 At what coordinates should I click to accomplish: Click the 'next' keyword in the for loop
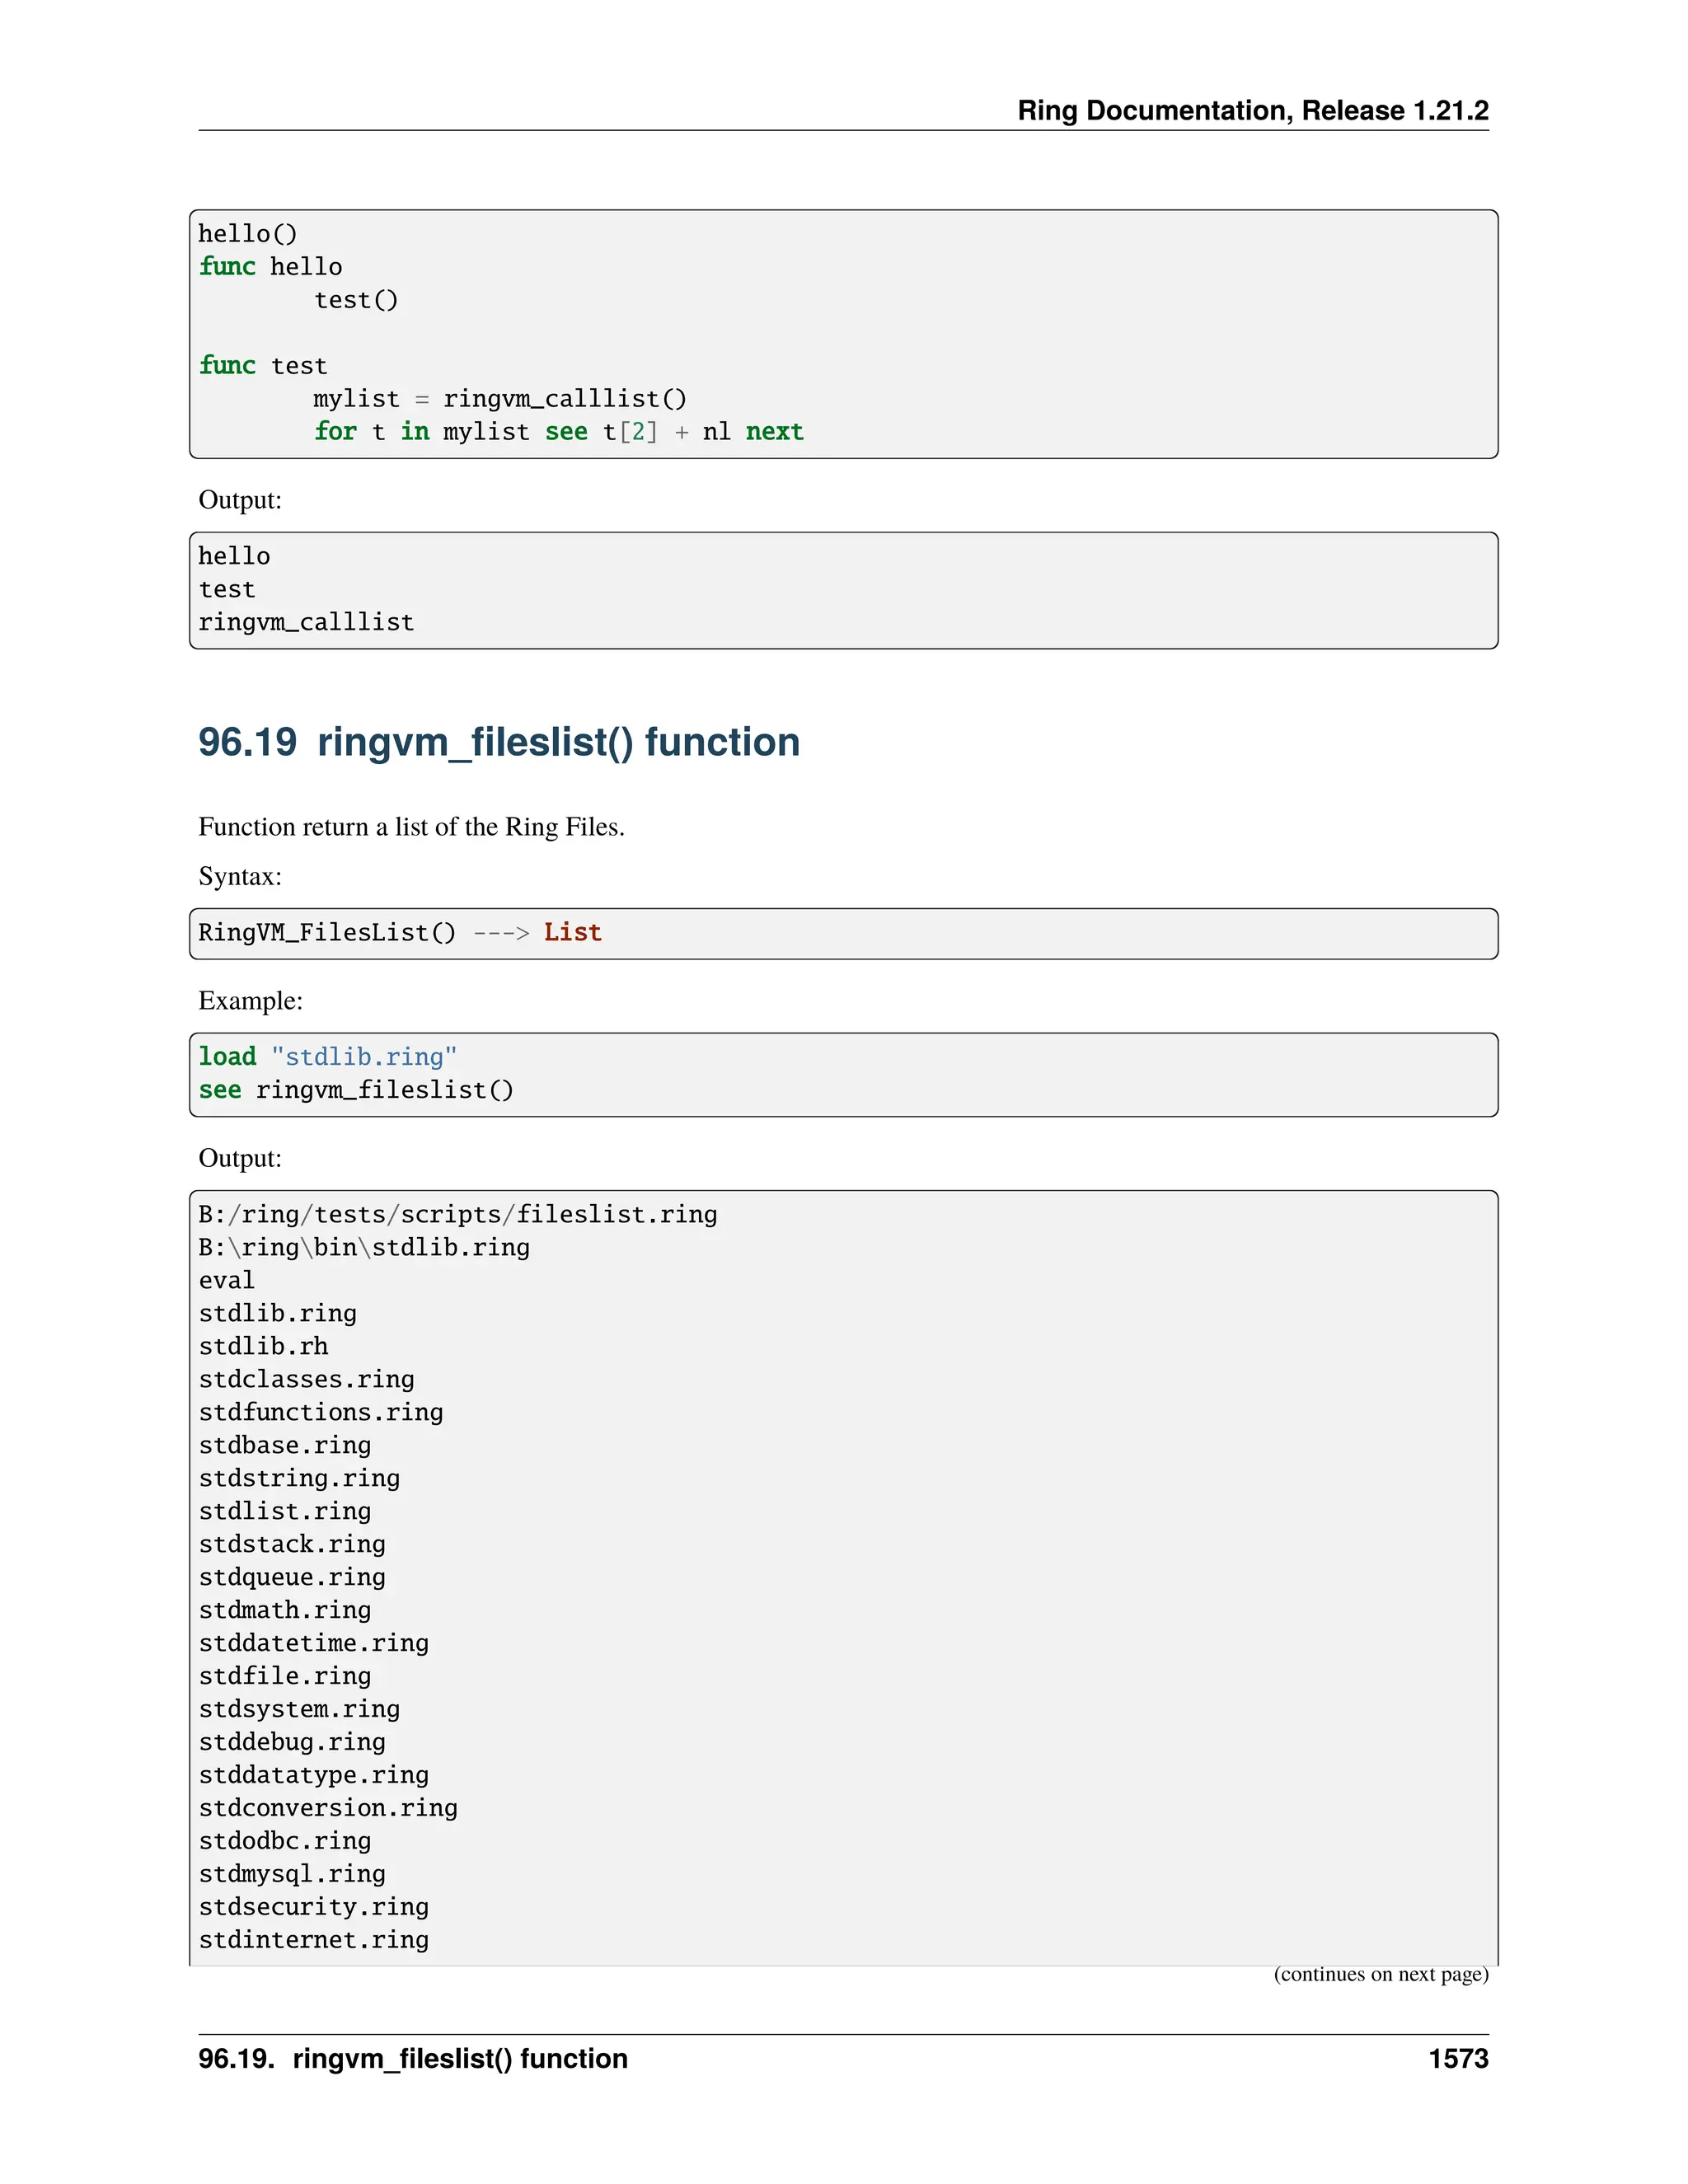[774, 432]
